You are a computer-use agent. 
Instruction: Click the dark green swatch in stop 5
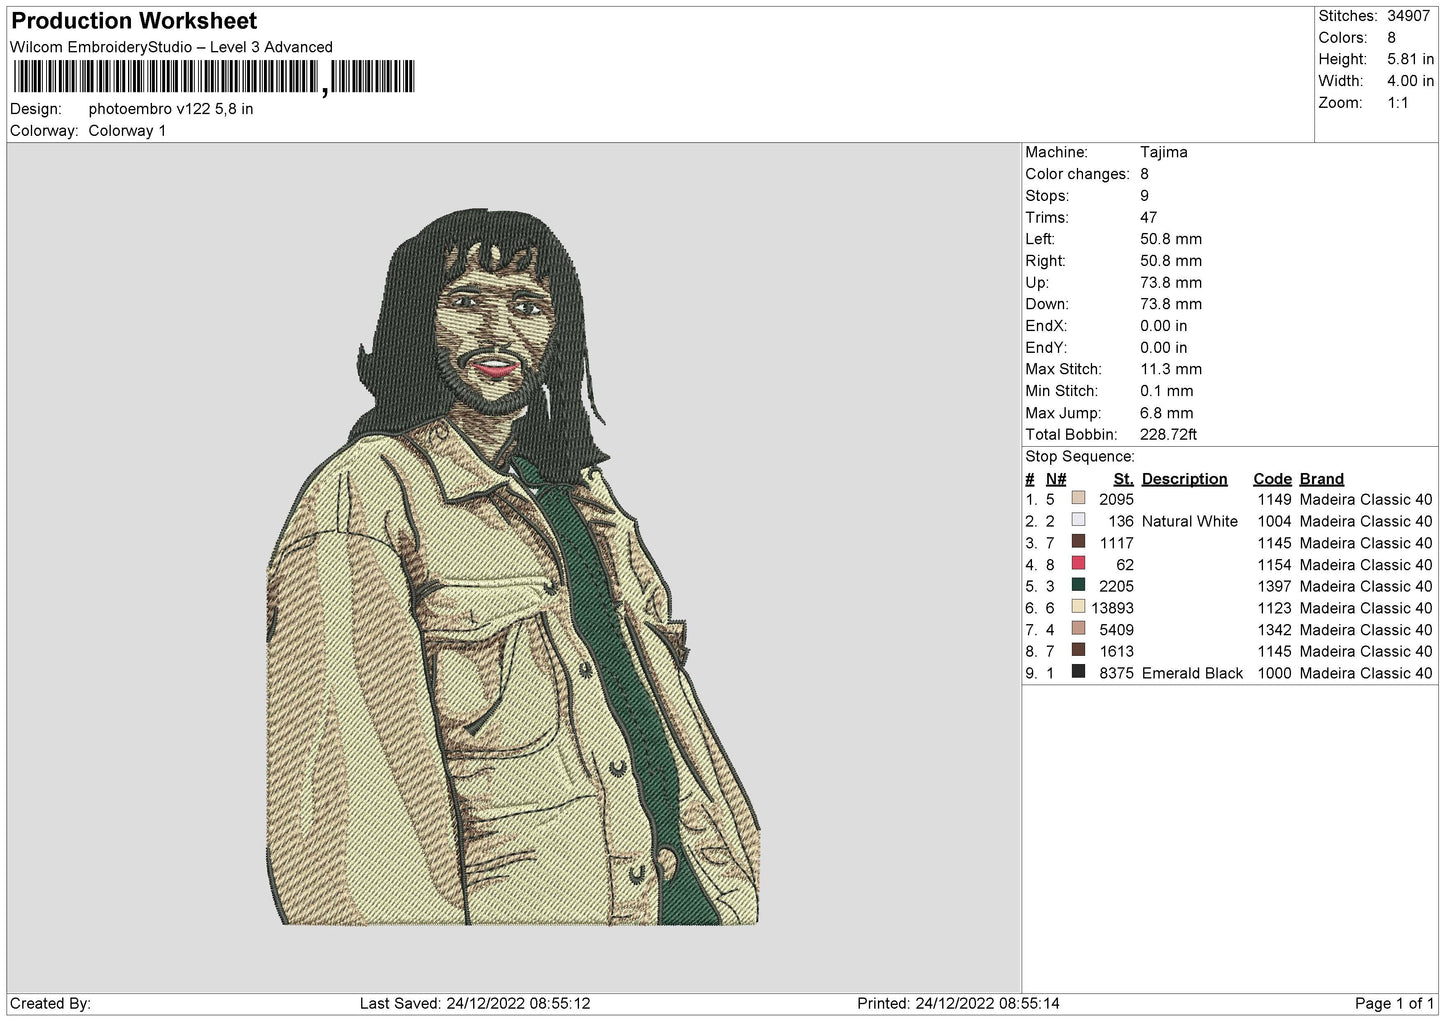(x=1078, y=585)
